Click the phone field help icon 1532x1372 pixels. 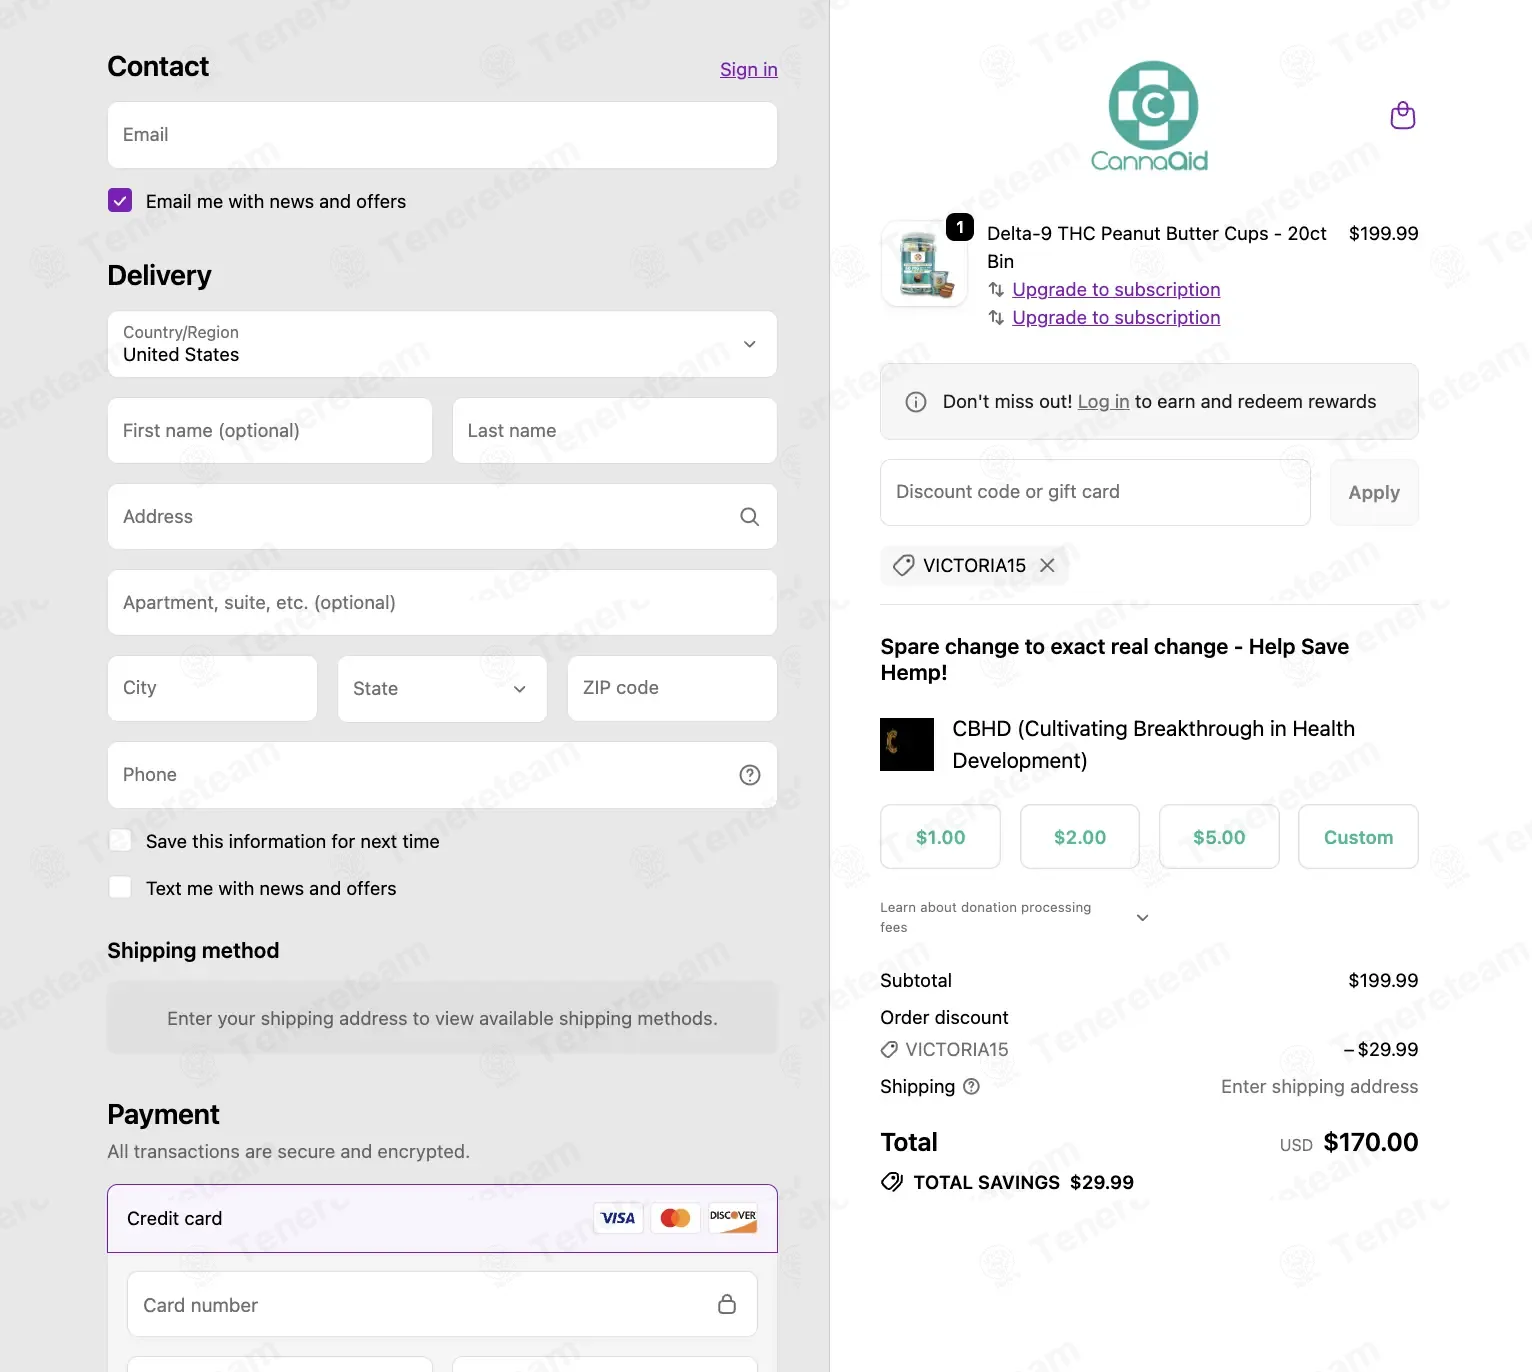coord(750,775)
